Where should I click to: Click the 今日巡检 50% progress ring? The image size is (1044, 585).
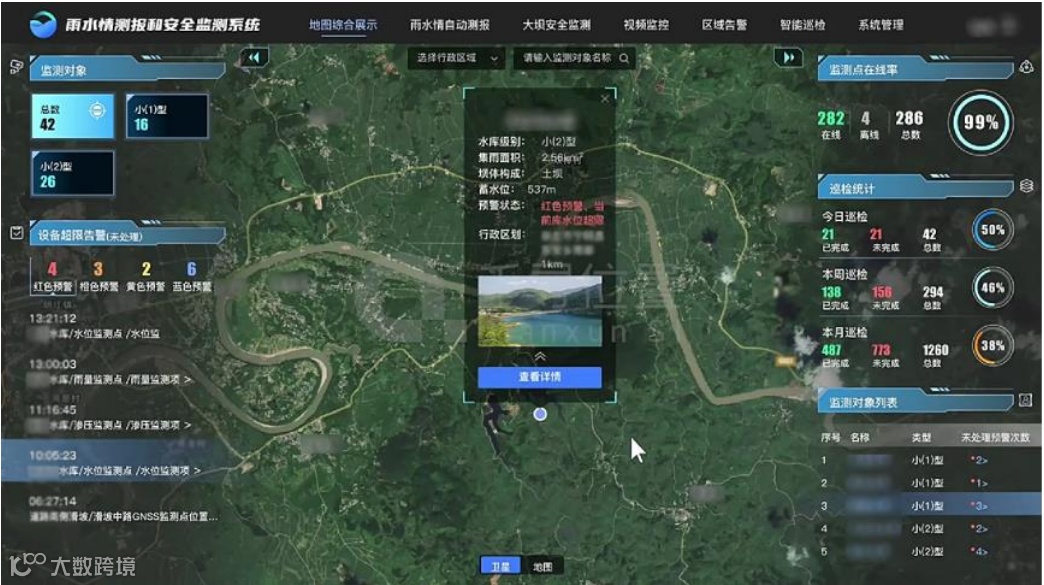pyautogui.click(x=993, y=230)
